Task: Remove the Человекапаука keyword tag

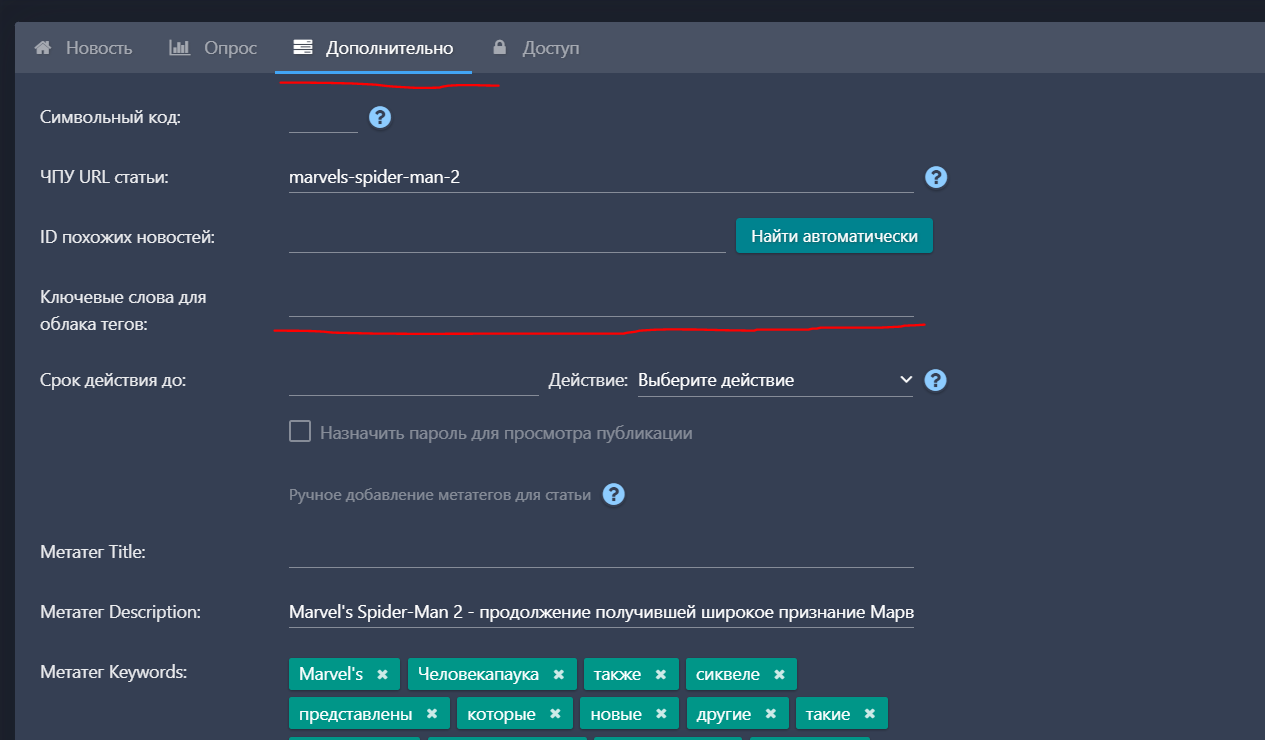Action: point(558,674)
